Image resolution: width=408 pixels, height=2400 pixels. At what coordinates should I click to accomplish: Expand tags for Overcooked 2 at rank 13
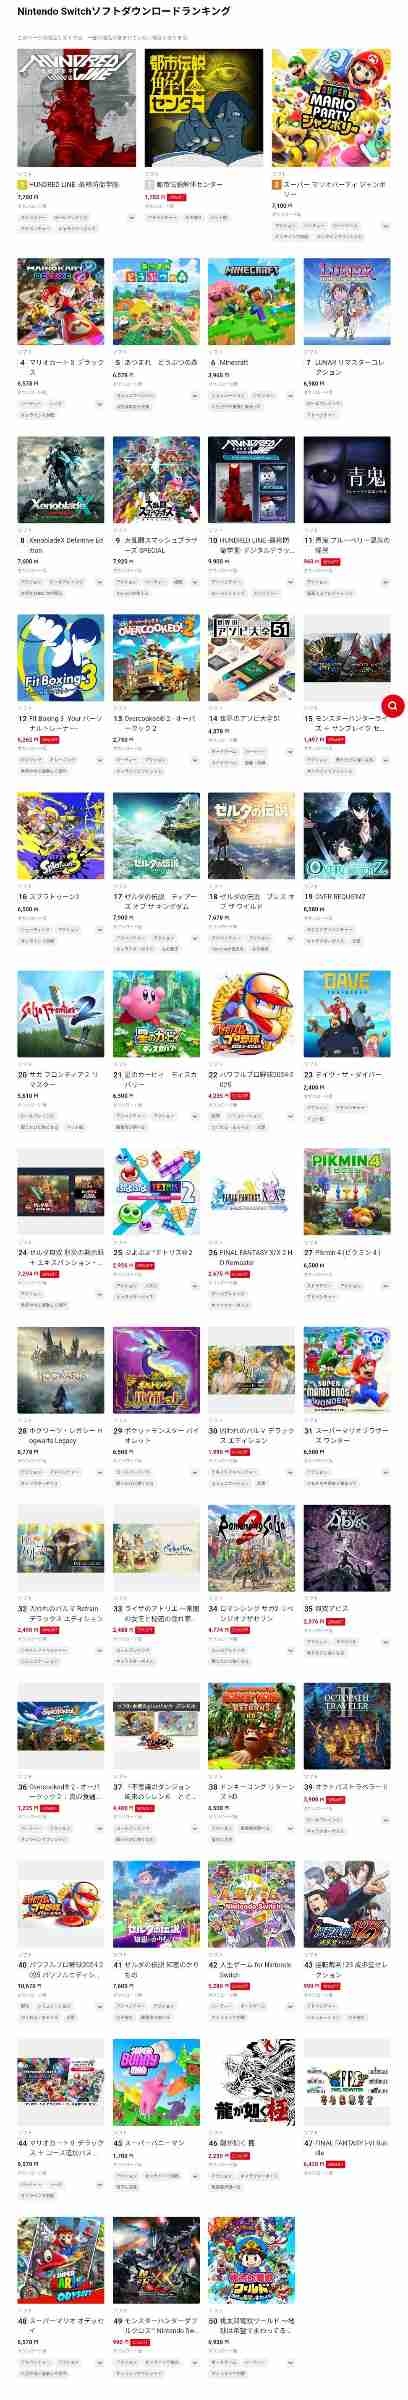pyautogui.click(x=195, y=761)
